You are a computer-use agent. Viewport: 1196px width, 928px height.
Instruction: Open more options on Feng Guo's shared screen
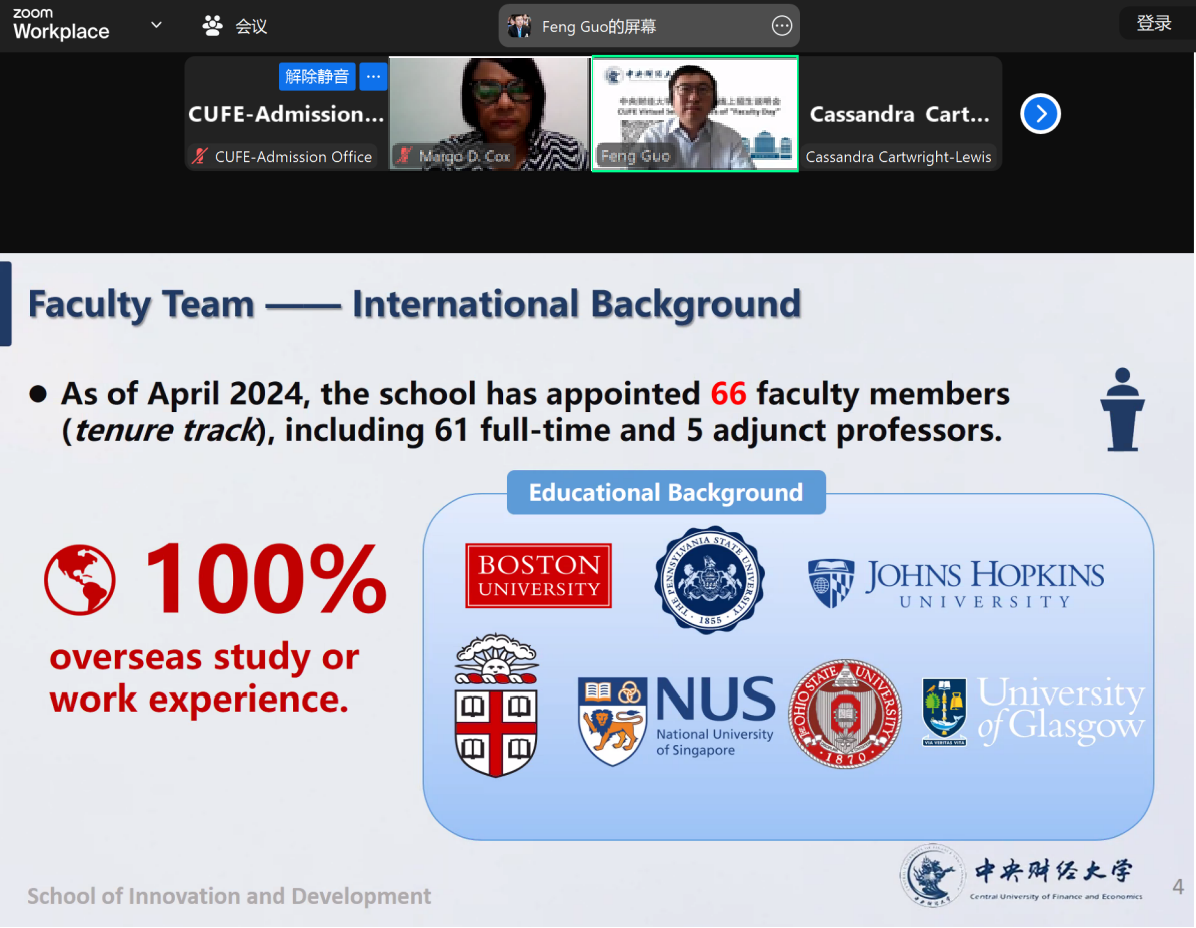(782, 26)
